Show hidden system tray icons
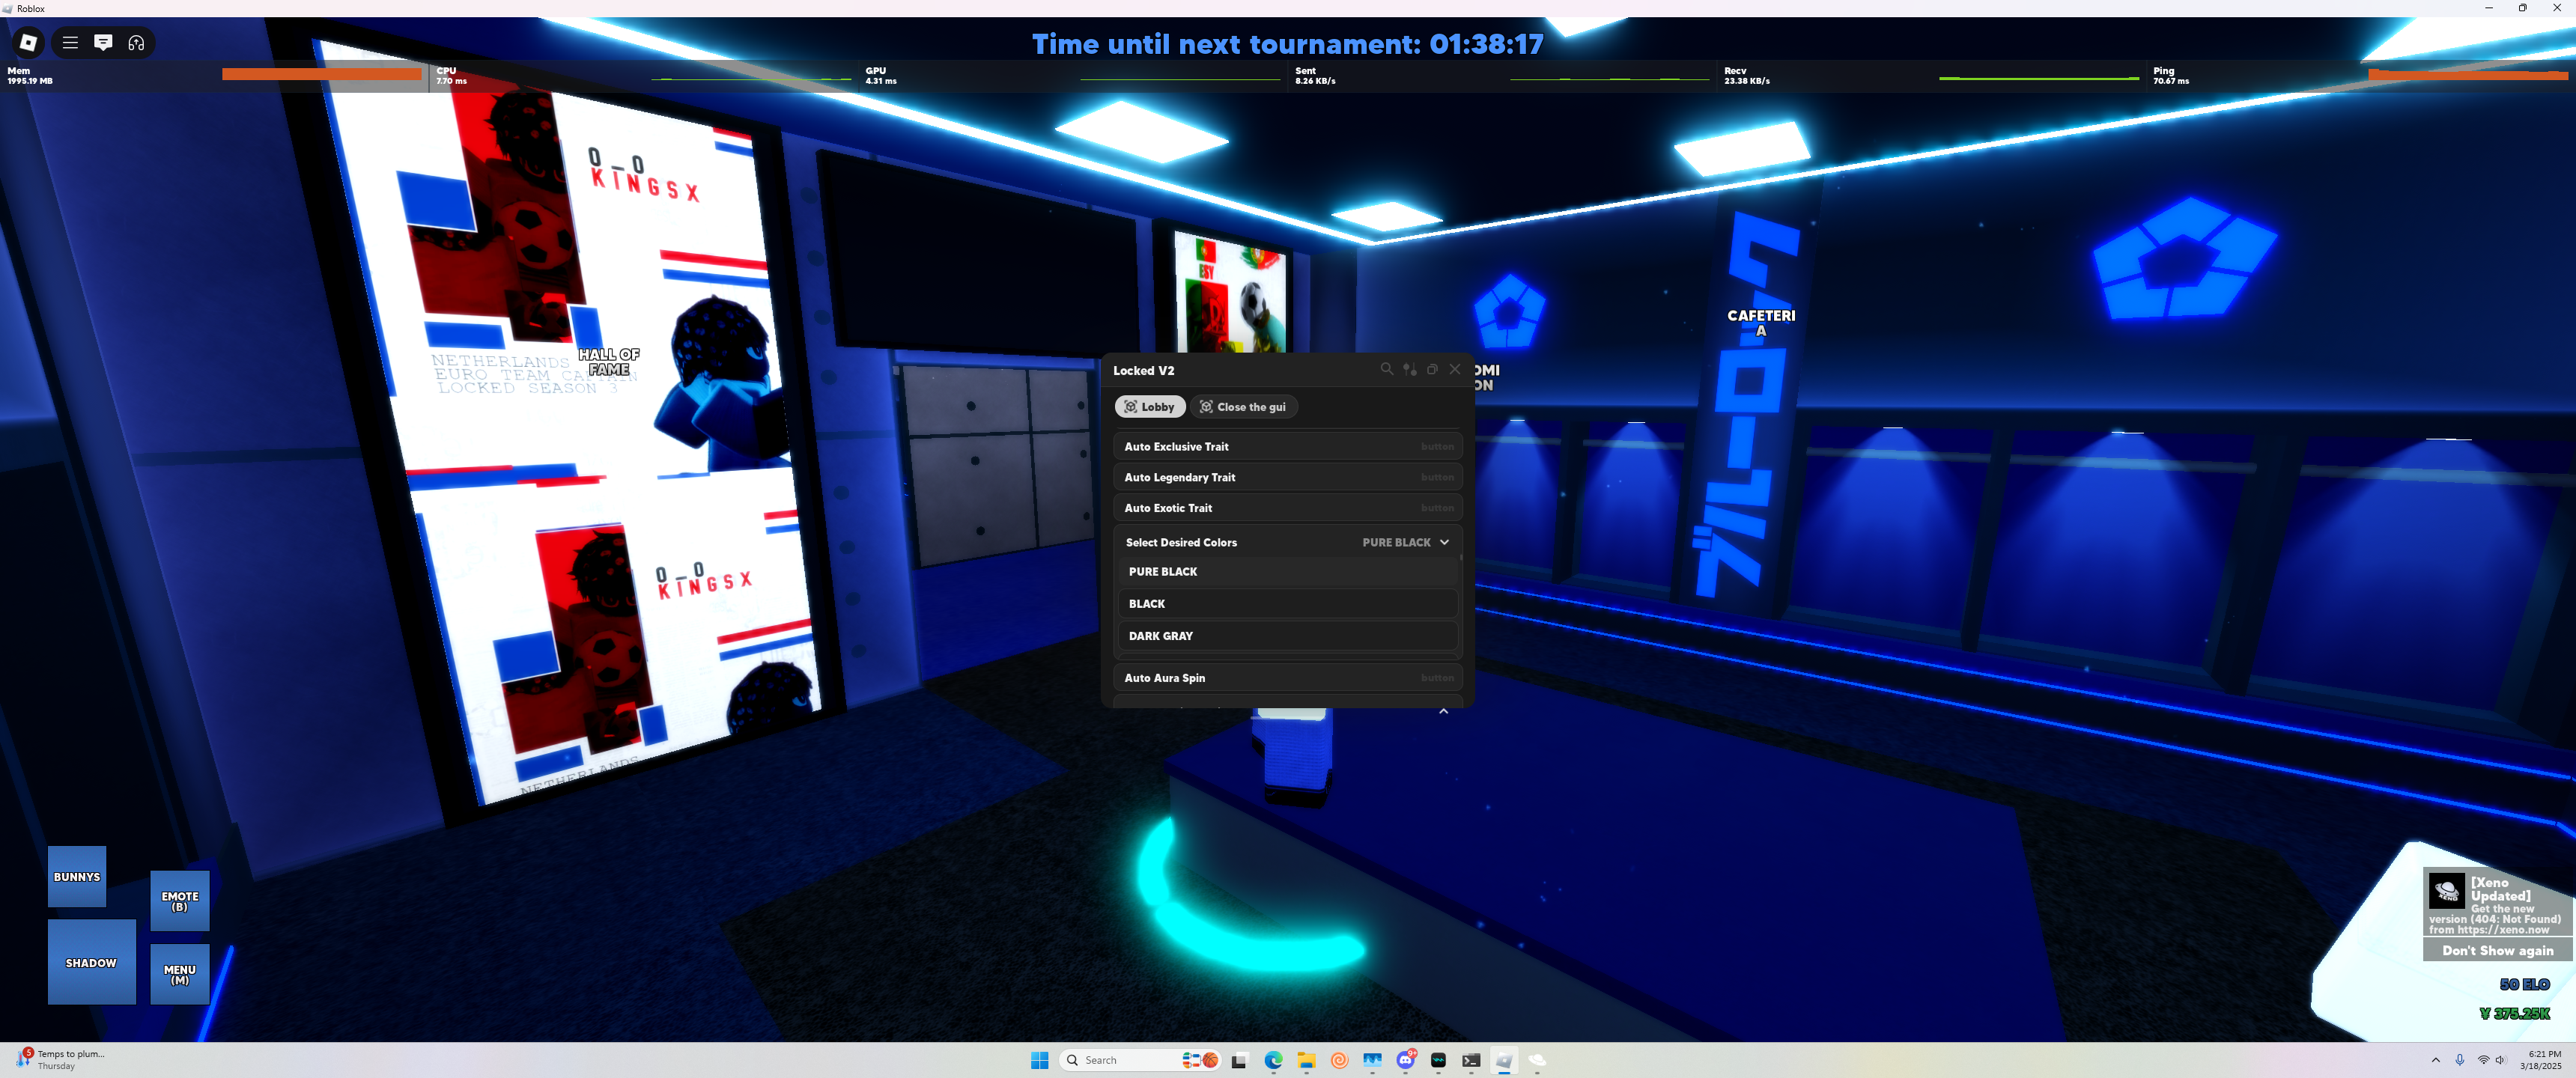2576x1078 pixels. pos(2435,1060)
